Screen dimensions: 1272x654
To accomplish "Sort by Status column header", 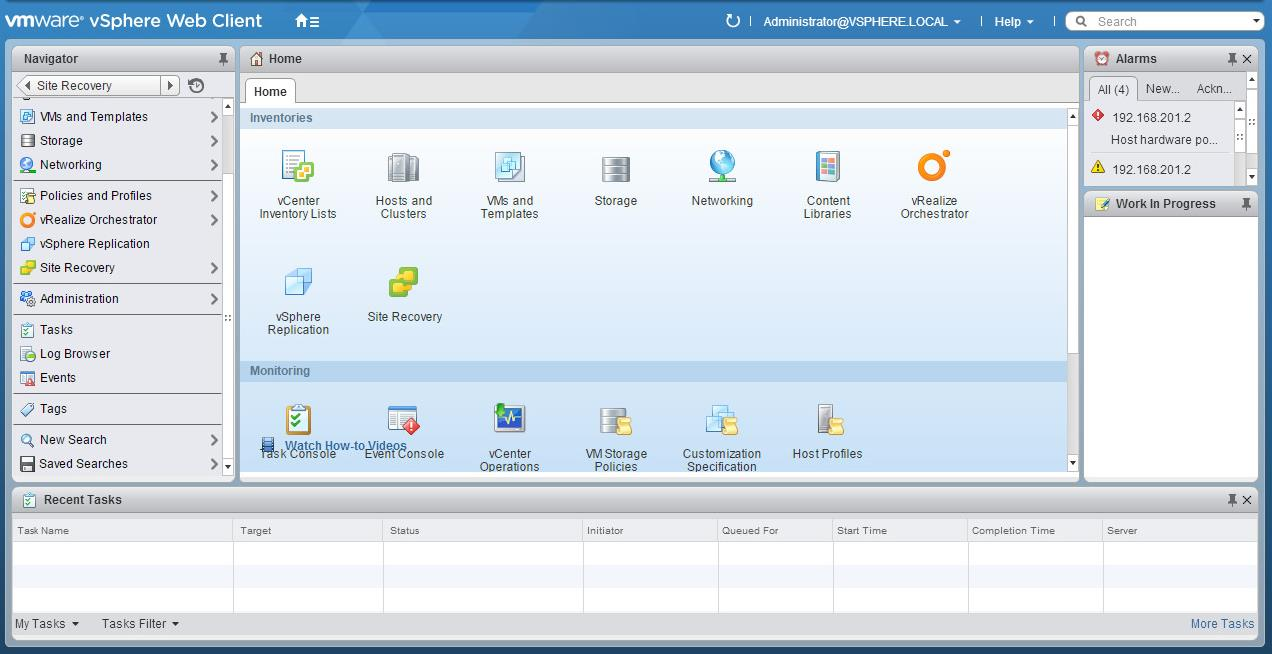I will click(x=482, y=531).
